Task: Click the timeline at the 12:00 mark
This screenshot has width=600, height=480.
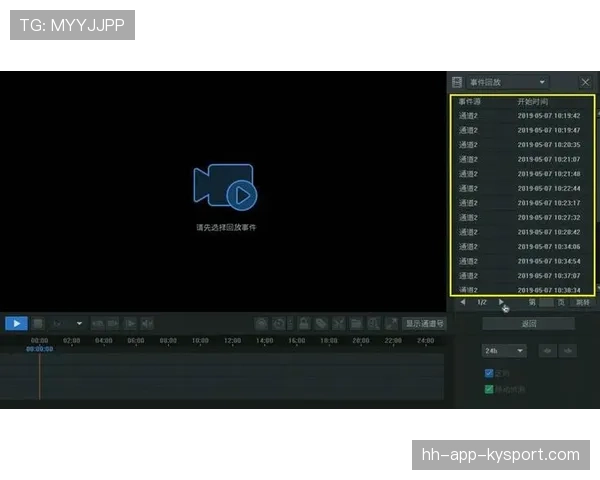Action: [232, 341]
